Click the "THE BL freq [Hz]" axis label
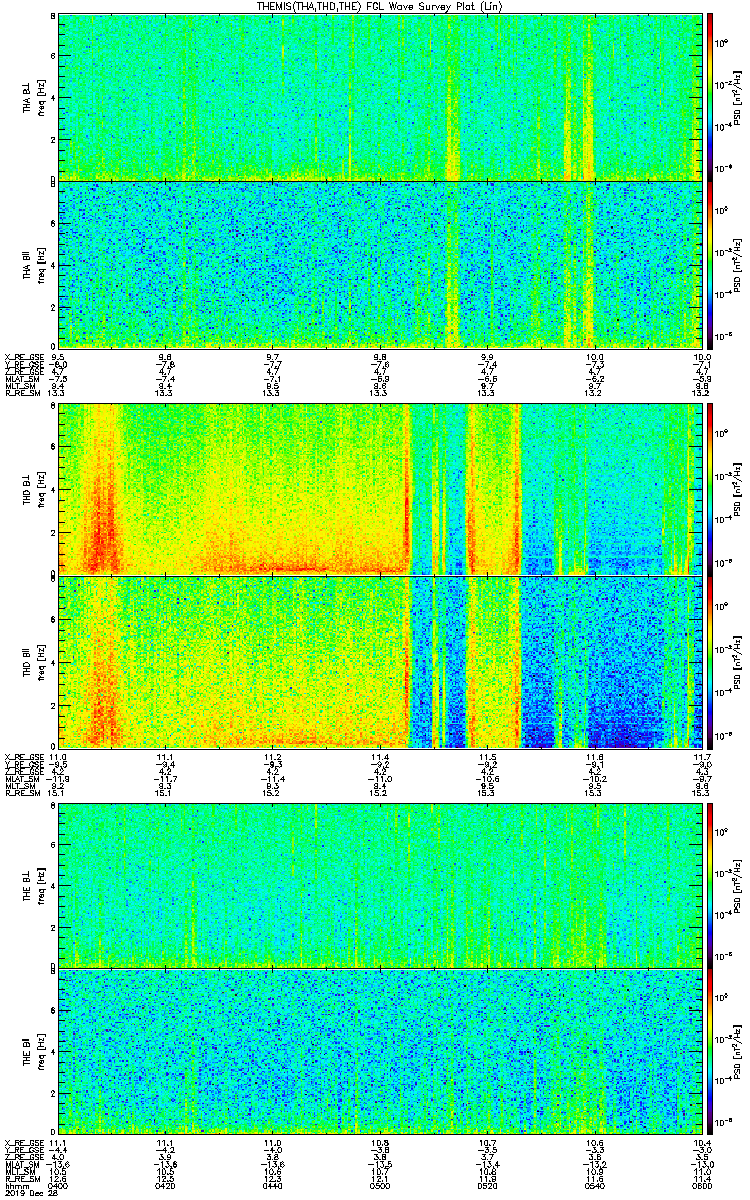750x1200 pixels. pos(32,884)
